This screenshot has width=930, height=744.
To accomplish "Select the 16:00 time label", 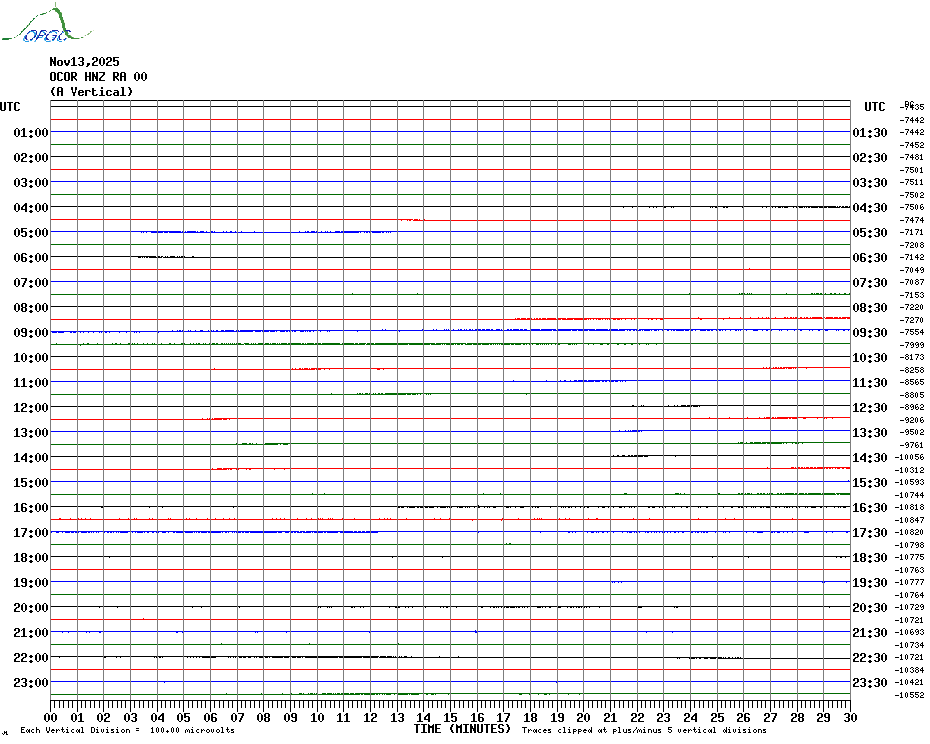I will [31, 508].
